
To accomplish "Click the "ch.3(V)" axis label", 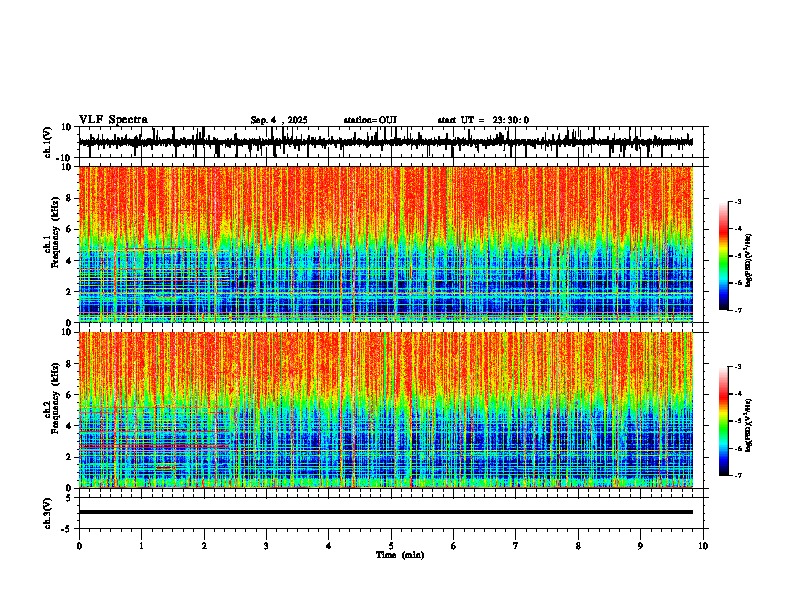I will 48,513.
